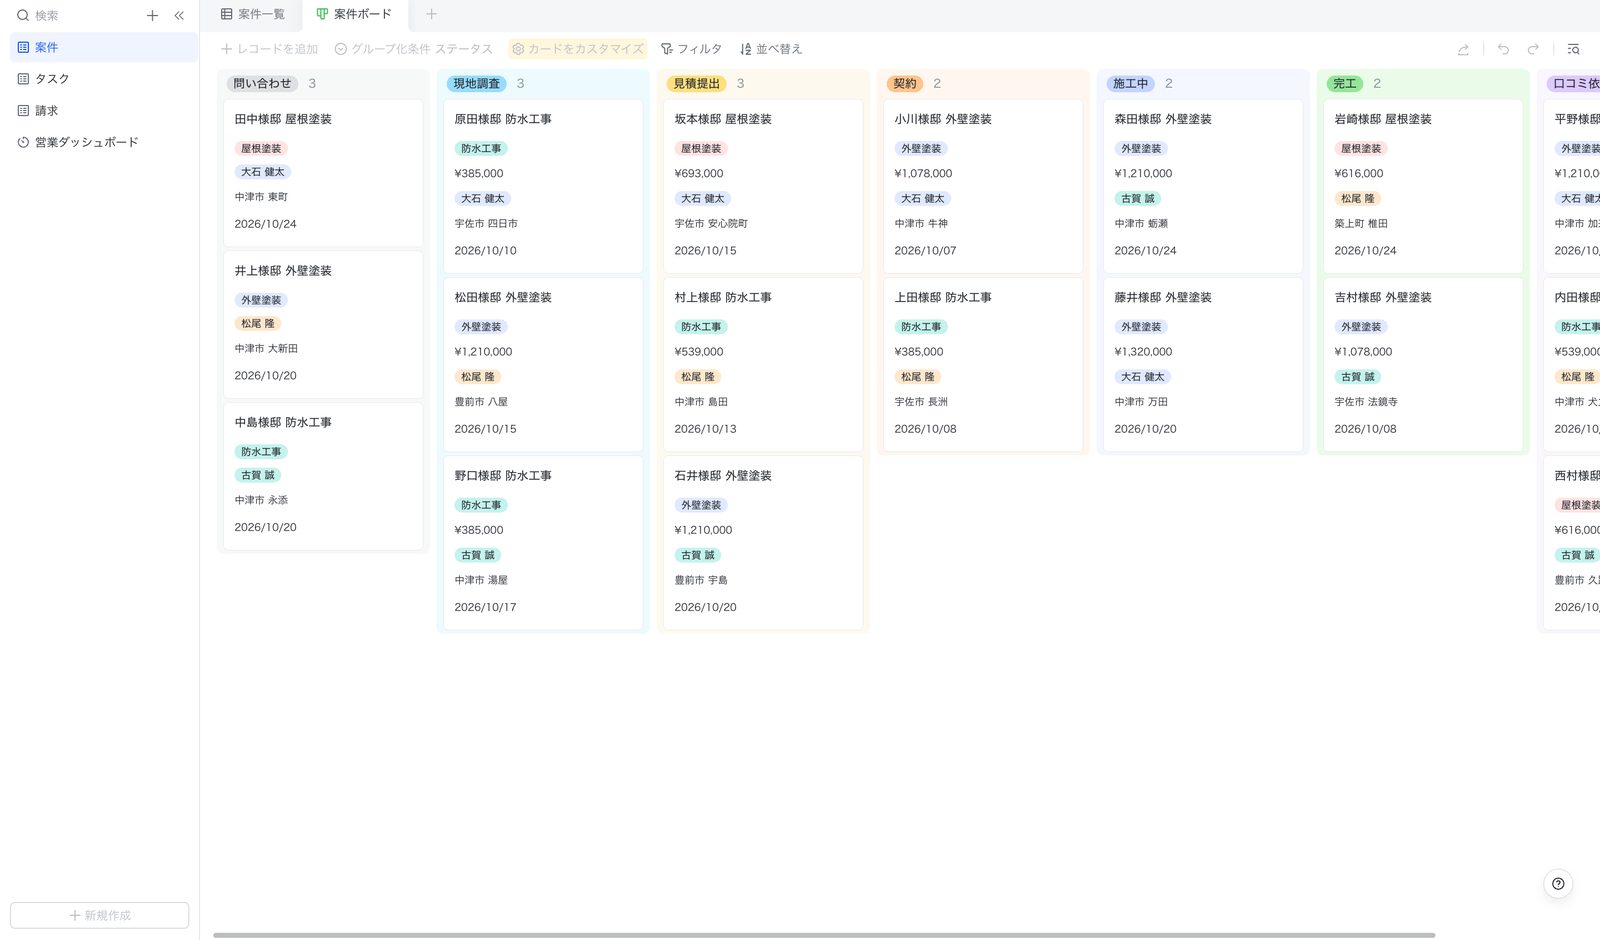Collapse the sidebar with the double chevron
This screenshot has height=940, width=1600.
point(179,16)
